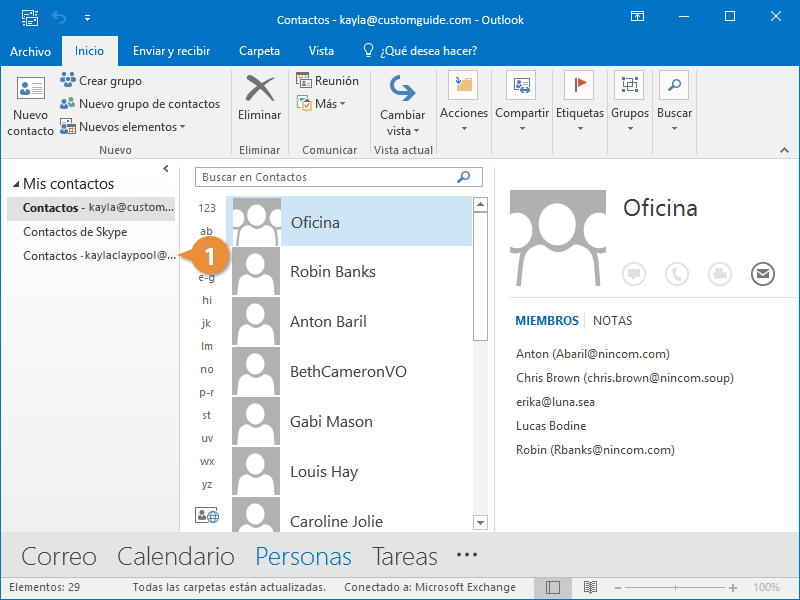Switch to the NOTAS tab

612,321
